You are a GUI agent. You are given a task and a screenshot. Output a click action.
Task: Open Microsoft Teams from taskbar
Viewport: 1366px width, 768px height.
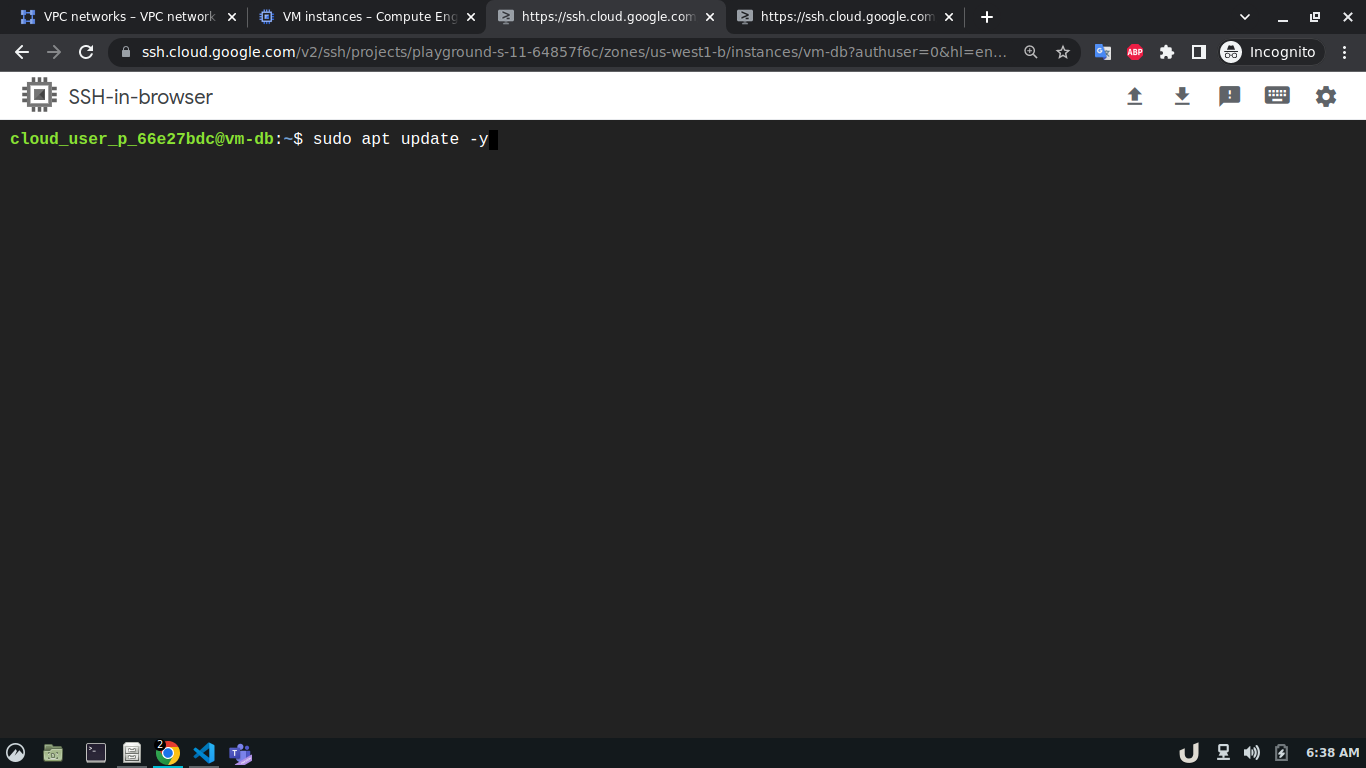point(240,753)
